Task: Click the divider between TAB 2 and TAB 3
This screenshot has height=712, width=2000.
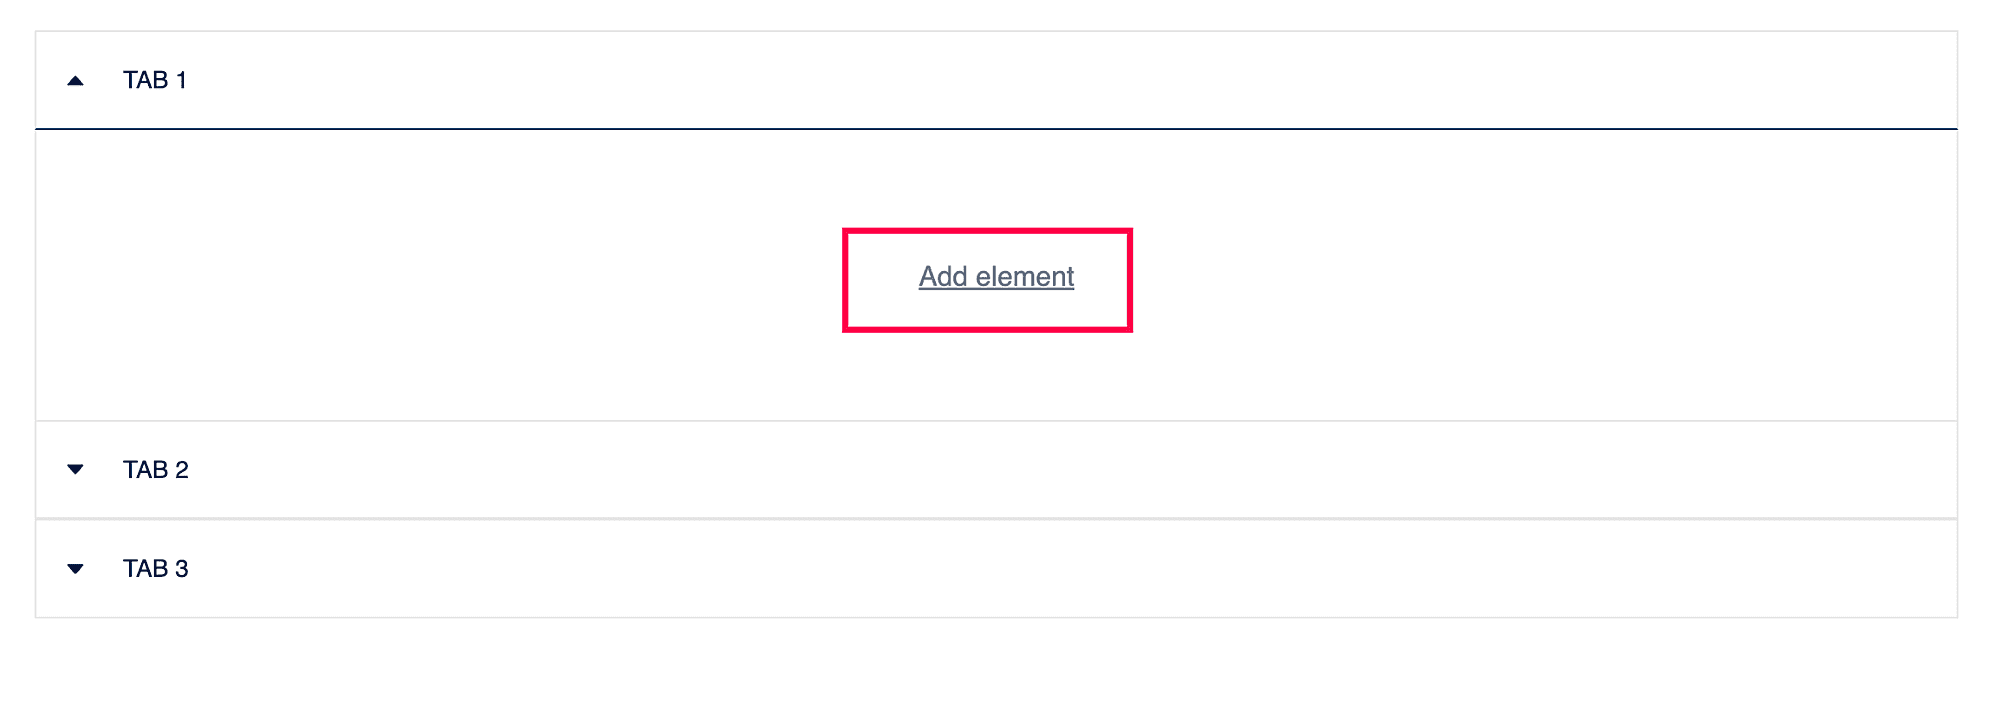Action: (1000, 519)
